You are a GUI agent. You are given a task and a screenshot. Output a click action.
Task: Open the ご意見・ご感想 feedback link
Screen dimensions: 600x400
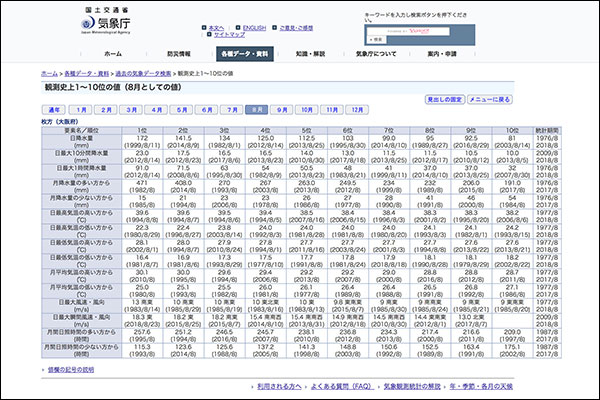coord(298,27)
